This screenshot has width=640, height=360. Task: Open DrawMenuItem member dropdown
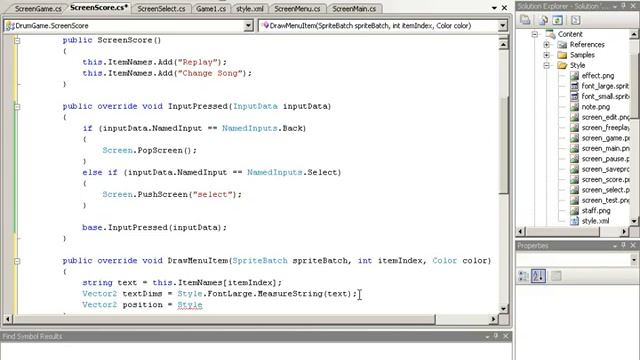pyautogui.click(x=502, y=26)
